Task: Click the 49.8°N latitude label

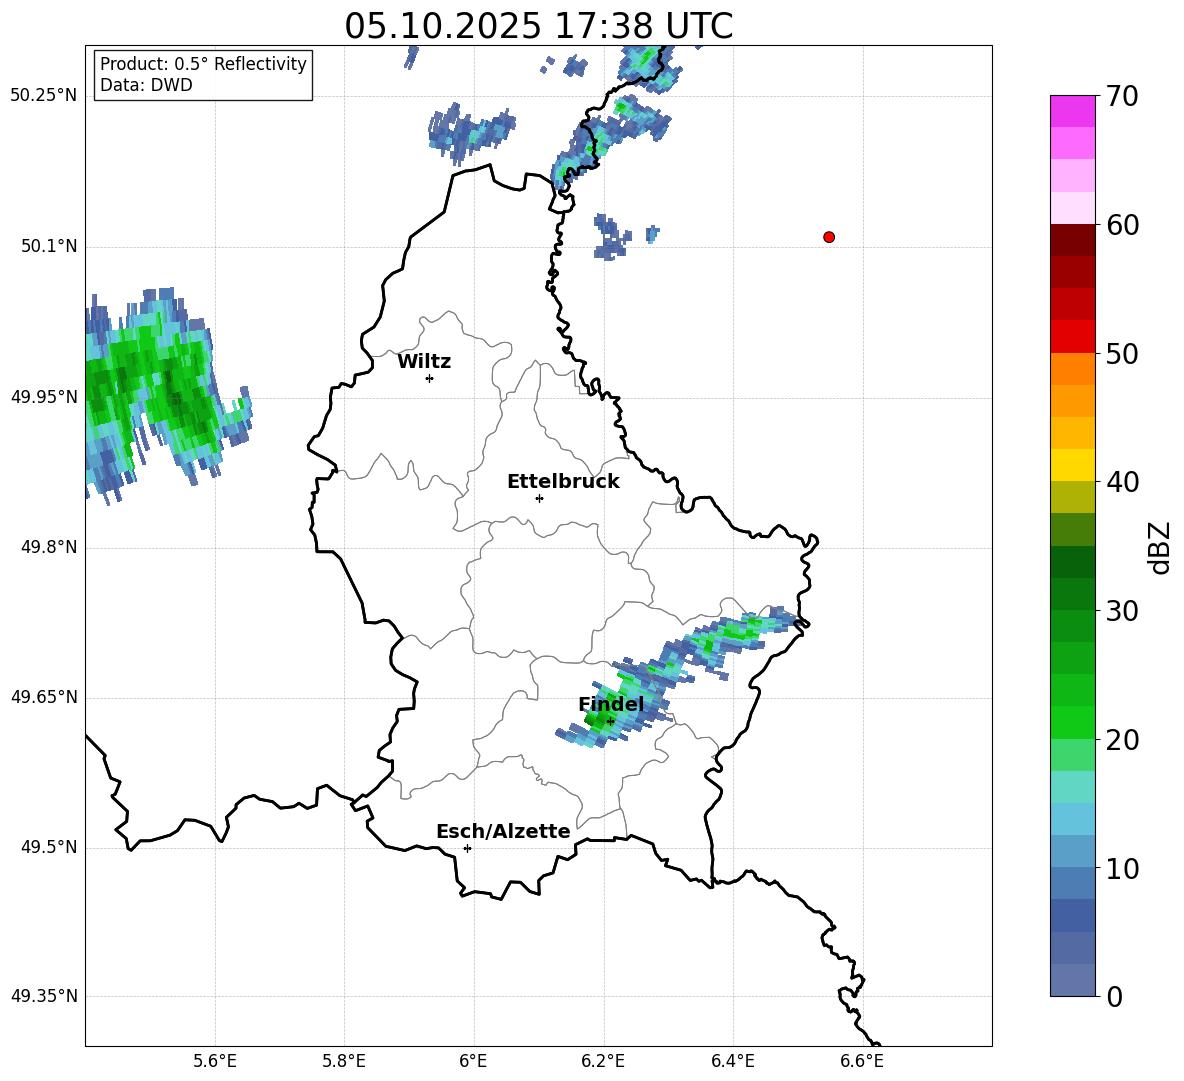Action: [x=49, y=547]
